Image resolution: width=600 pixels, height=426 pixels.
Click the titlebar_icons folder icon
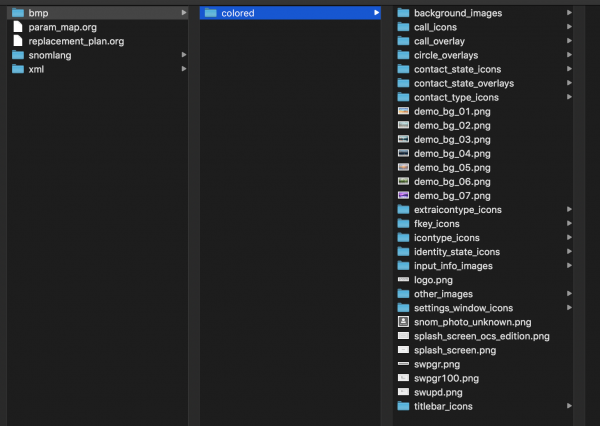404,406
